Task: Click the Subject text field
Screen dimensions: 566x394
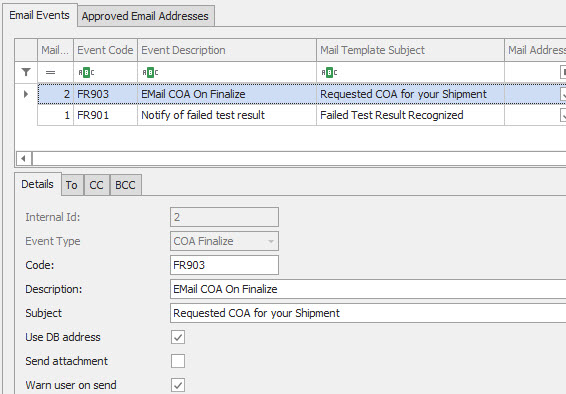Action: click(x=368, y=313)
